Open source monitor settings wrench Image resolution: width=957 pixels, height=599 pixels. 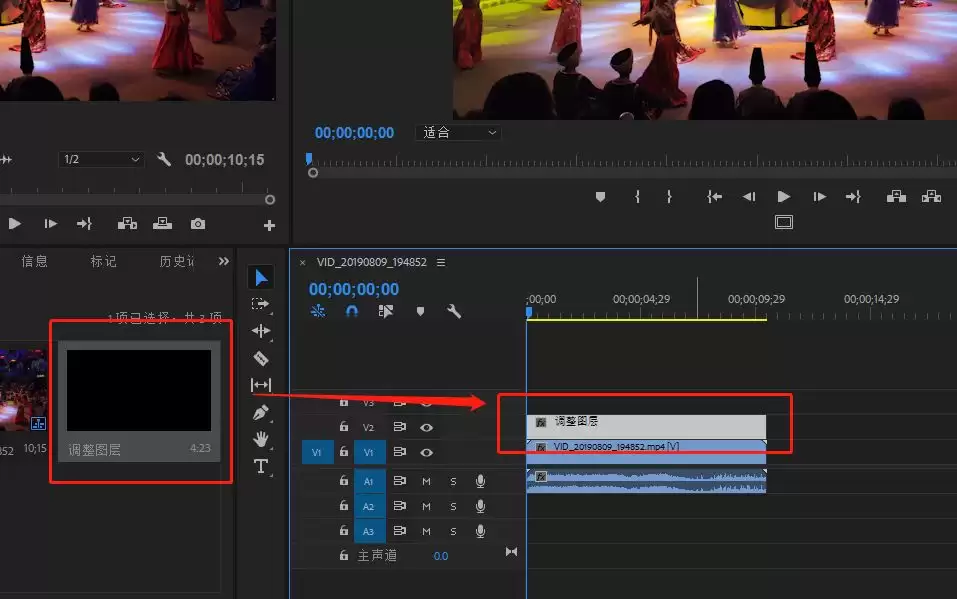164,159
